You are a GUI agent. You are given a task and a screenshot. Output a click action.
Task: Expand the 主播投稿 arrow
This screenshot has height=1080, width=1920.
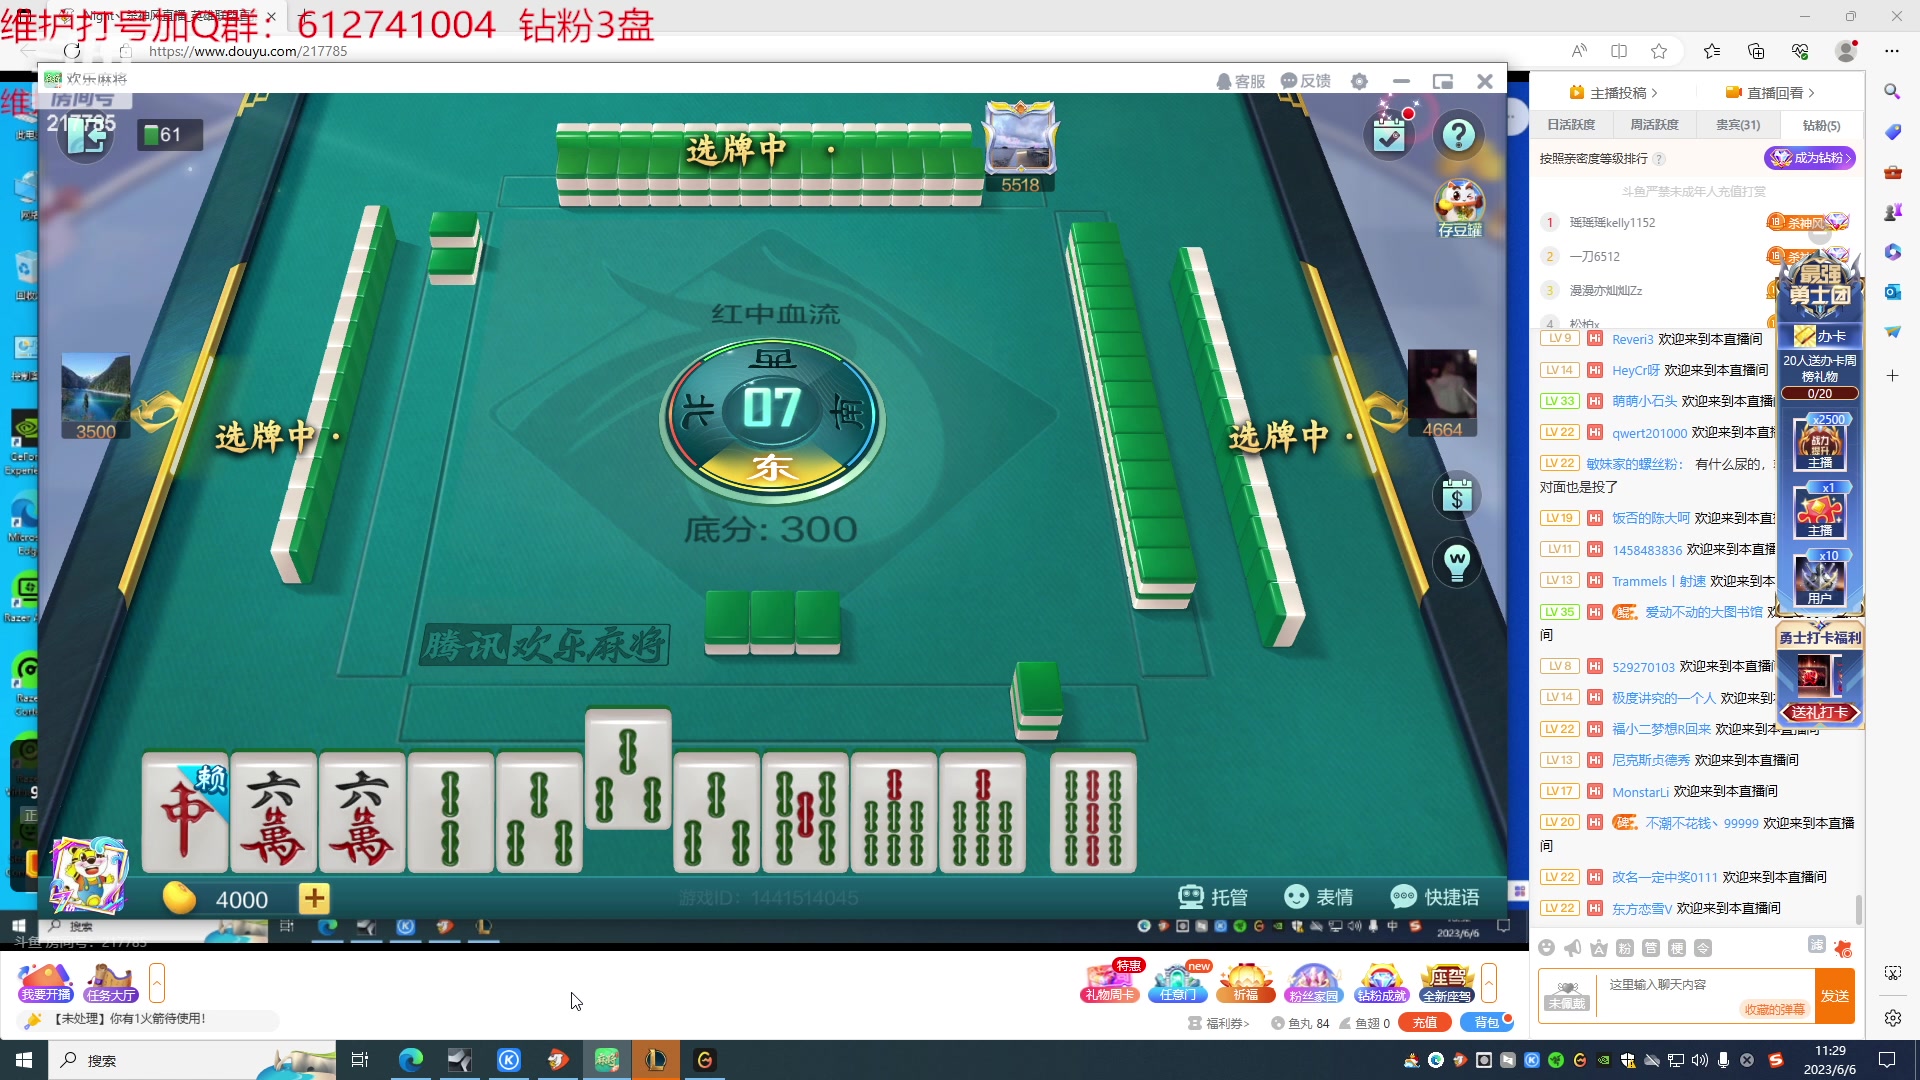[x=1655, y=93]
